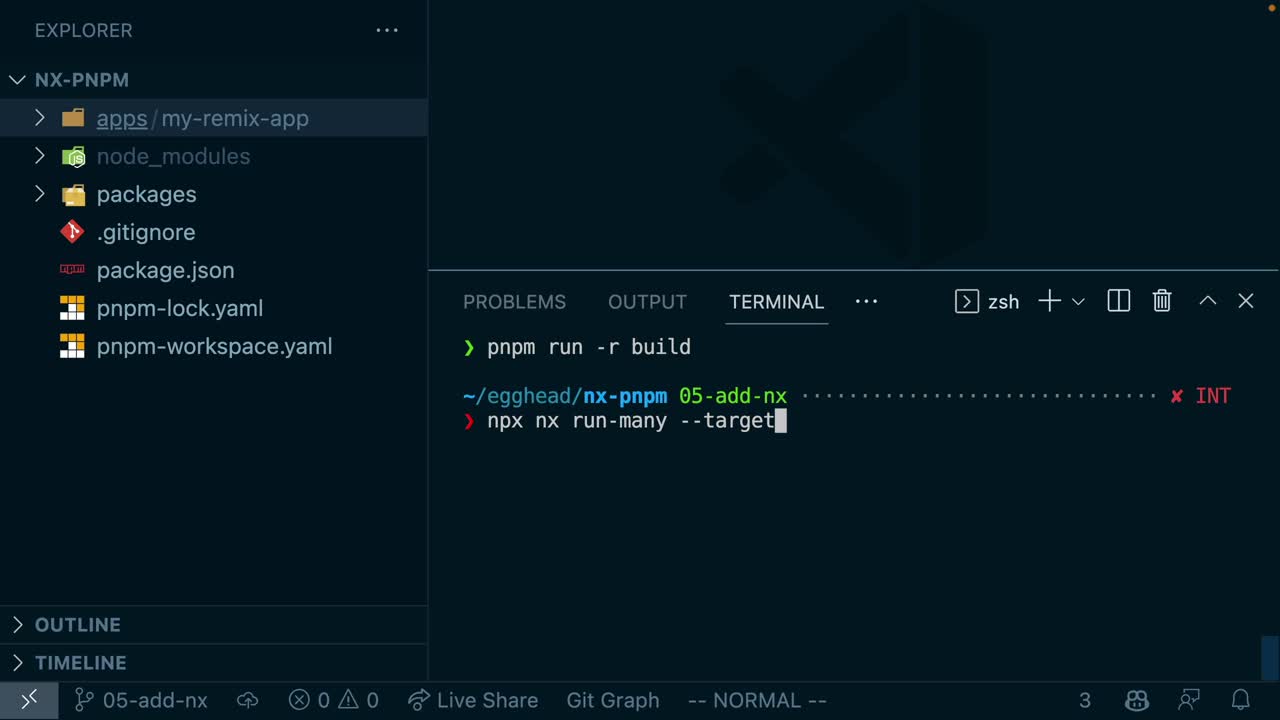Add a new terminal with plus icon
This screenshot has height=720, width=1280.
tap(1049, 301)
